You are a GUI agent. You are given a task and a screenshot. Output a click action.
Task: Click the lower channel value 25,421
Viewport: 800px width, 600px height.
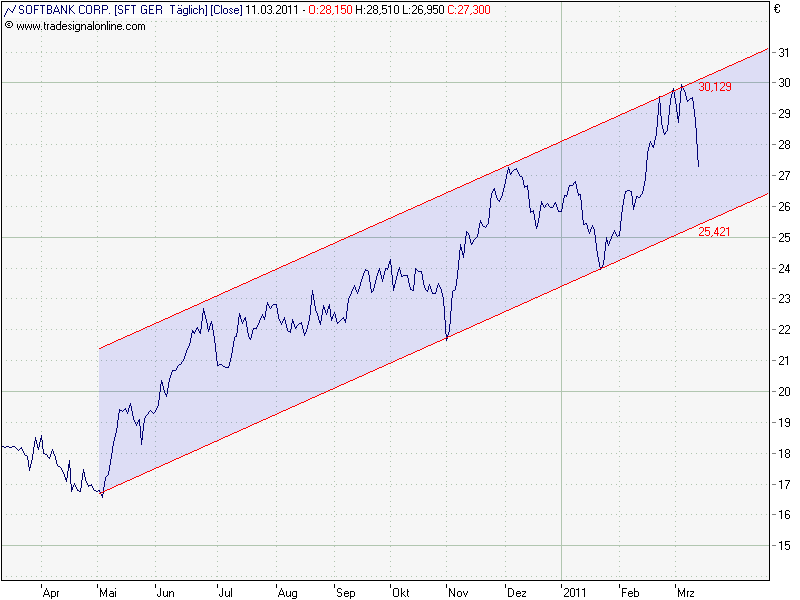tap(714, 232)
